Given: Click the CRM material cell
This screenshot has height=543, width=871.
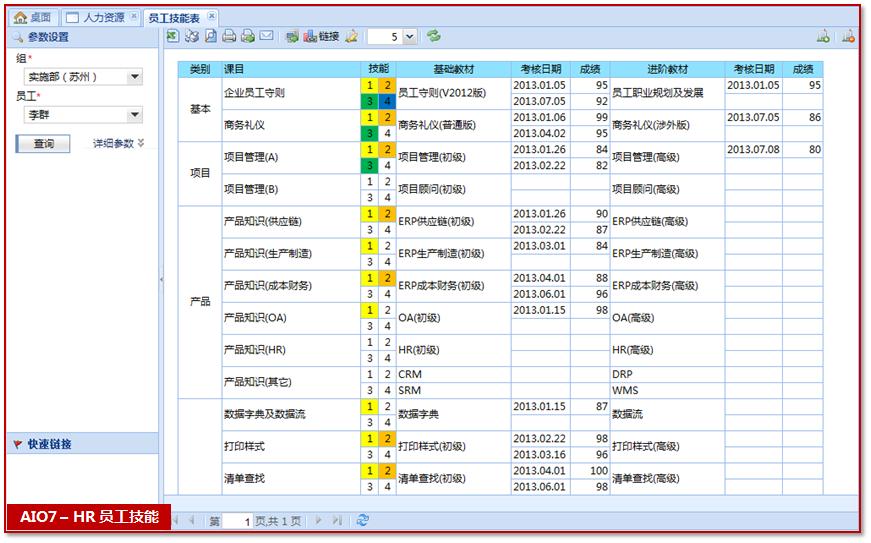Looking at the screenshot, I should (x=454, y=375).
